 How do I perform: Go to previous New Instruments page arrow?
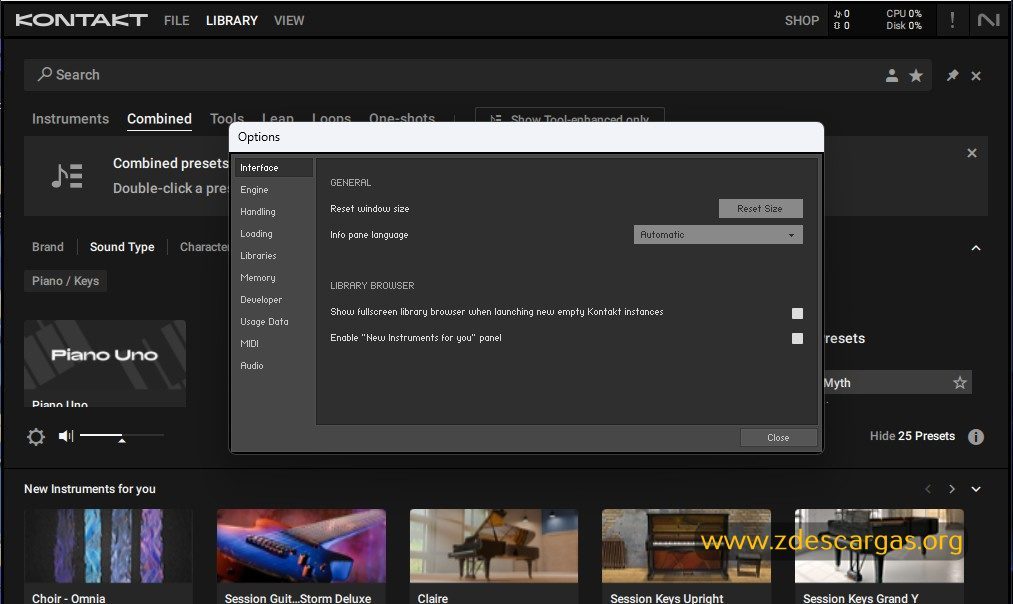(x=928, y=489)
